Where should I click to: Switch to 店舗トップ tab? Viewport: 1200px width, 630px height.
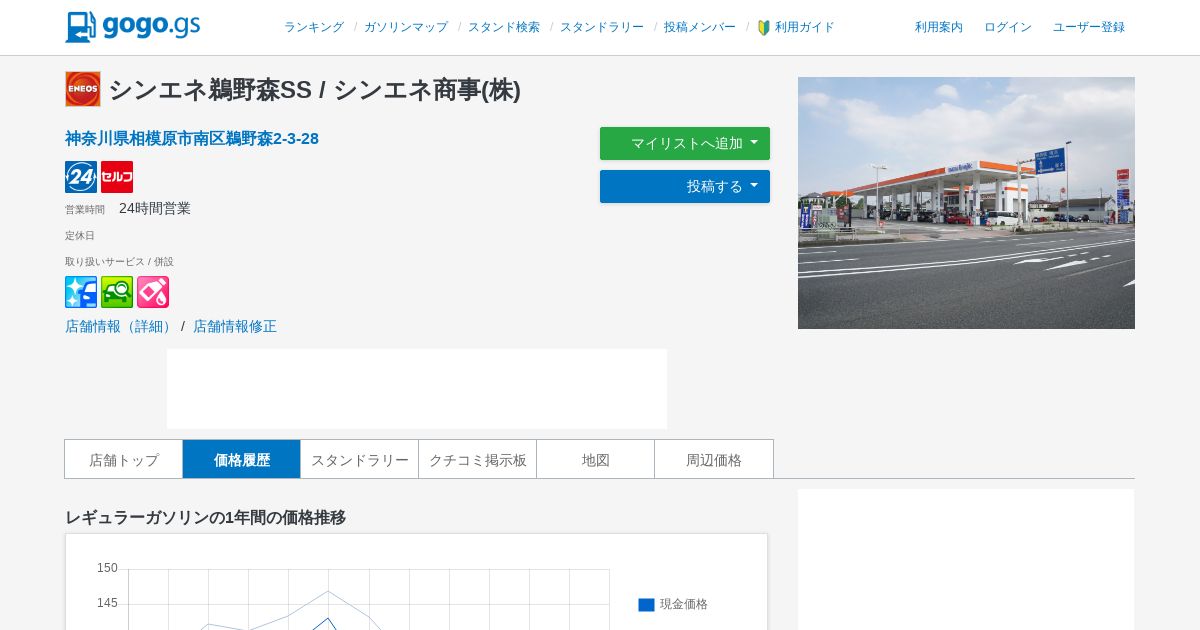(x=124, y=459)
